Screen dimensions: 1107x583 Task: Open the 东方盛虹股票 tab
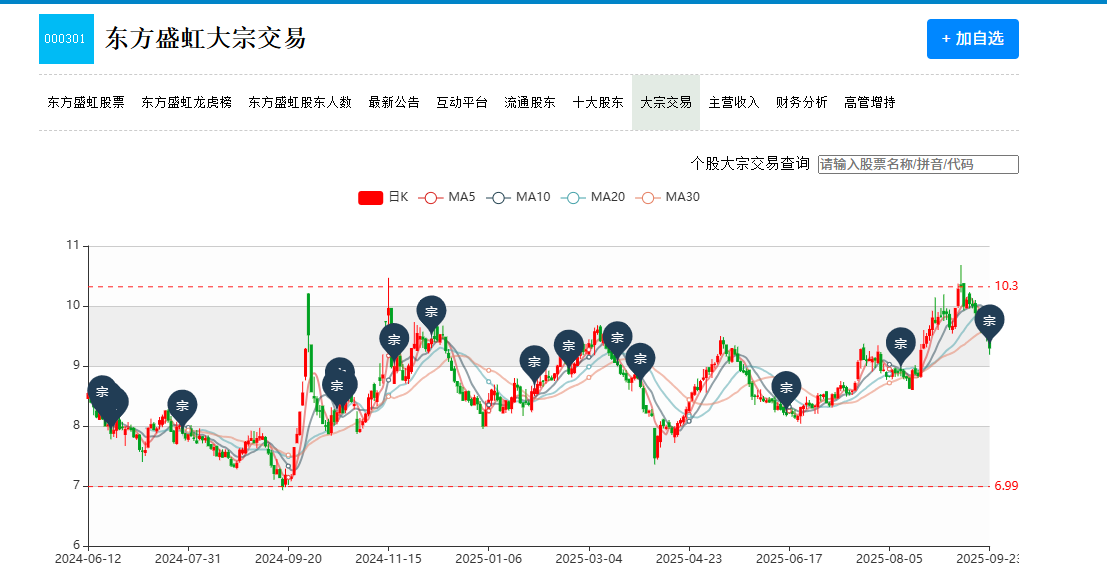[x=85, y=102]
